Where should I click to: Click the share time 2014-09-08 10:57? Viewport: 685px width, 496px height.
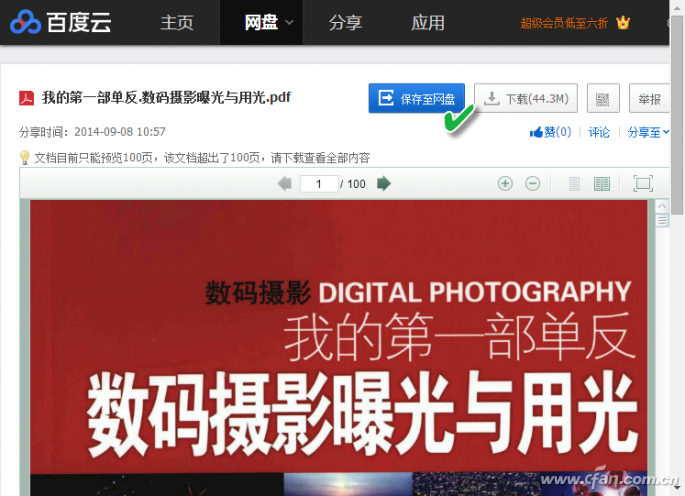(120, 132)
